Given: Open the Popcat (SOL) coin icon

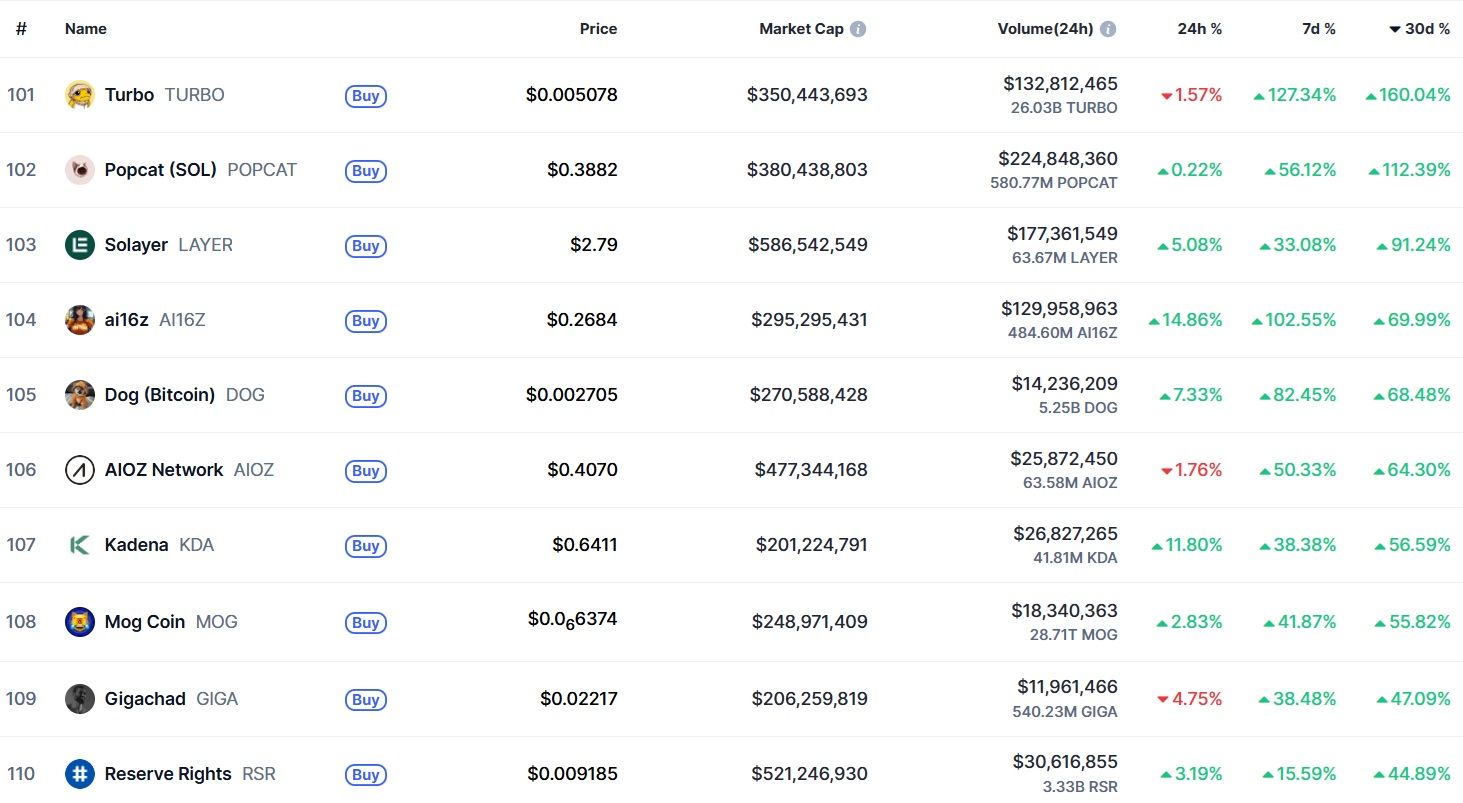Looking at the screenshot, I should click(x=80, y=170).
